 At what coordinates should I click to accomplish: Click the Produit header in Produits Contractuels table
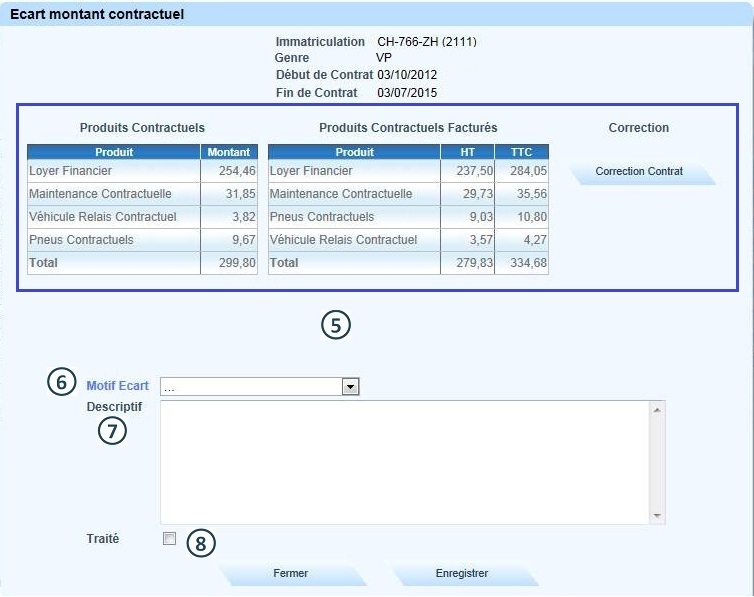tap(114, 152)
